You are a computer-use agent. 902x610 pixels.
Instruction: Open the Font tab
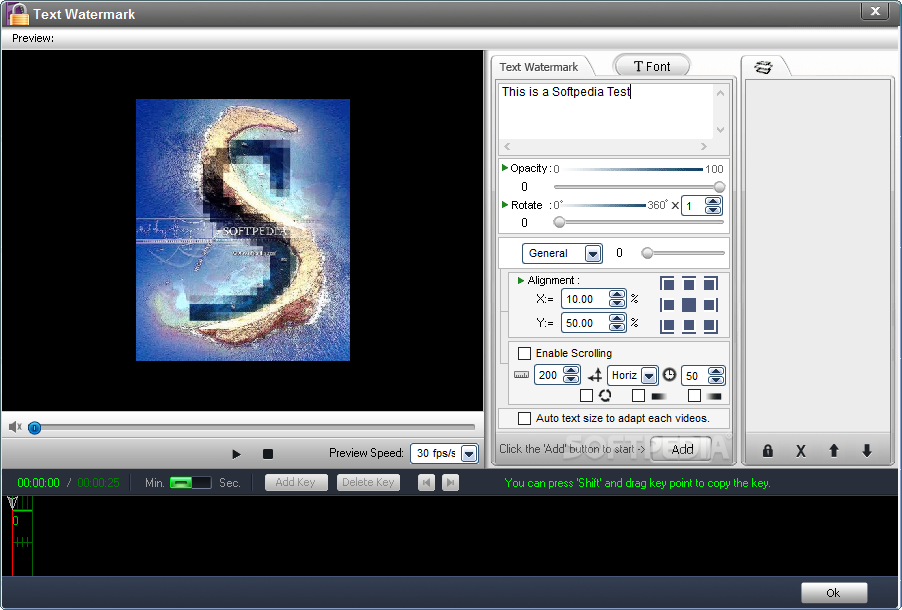(x=652, y=67)
